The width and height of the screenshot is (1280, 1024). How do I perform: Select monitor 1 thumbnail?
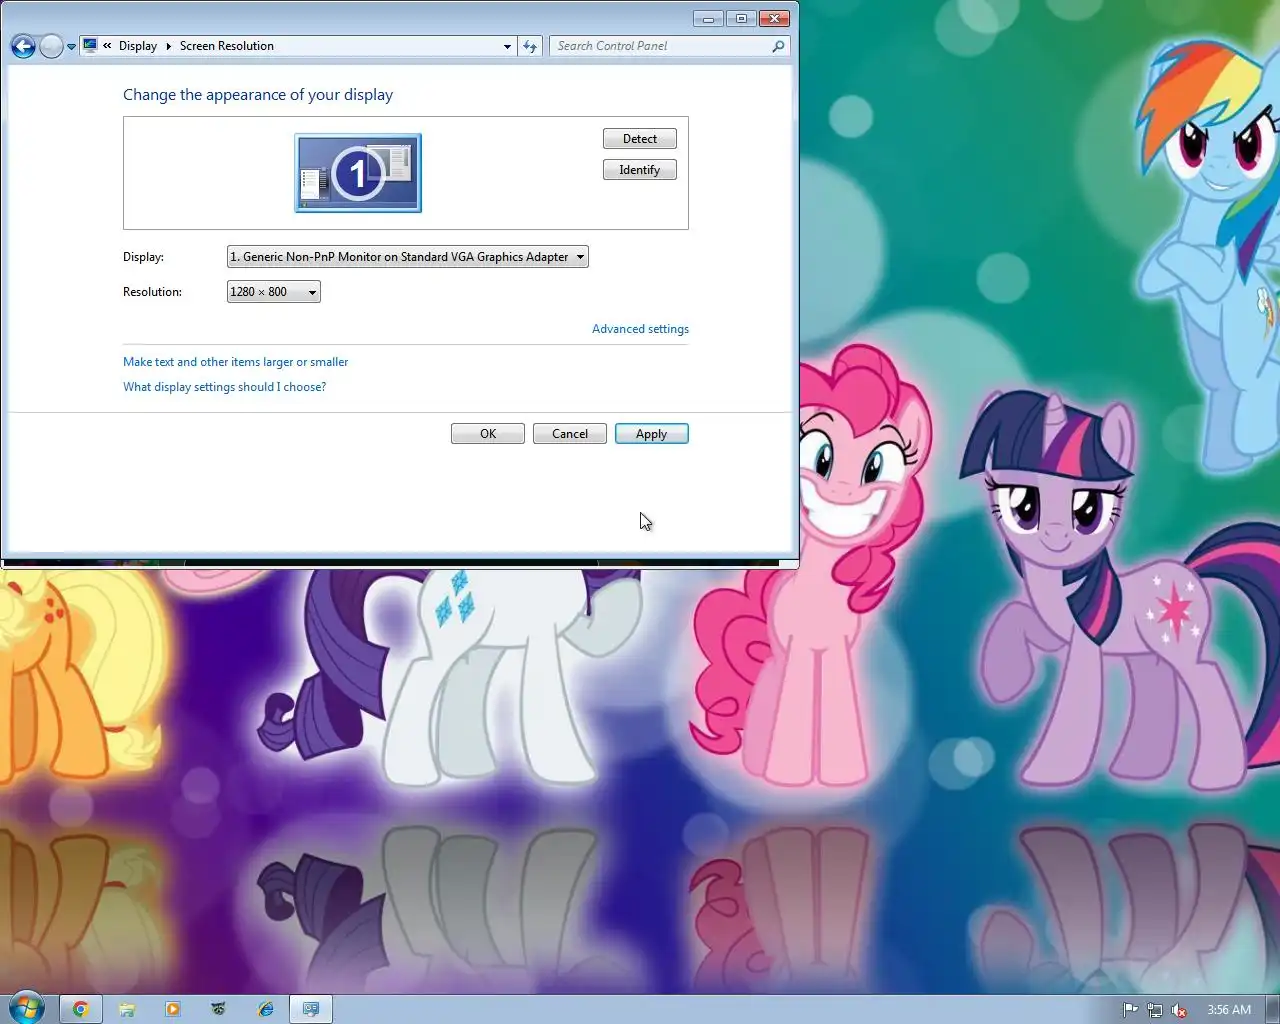pyautogui.click(x=358, y=173)
